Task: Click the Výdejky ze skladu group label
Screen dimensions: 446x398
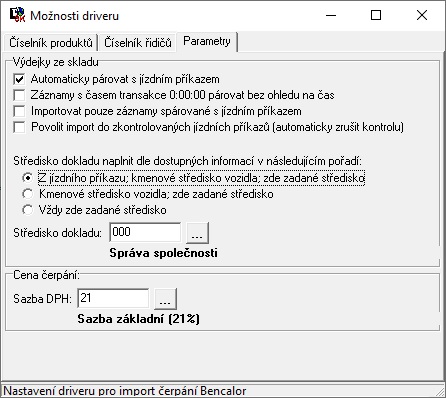Action: [56, 62]
